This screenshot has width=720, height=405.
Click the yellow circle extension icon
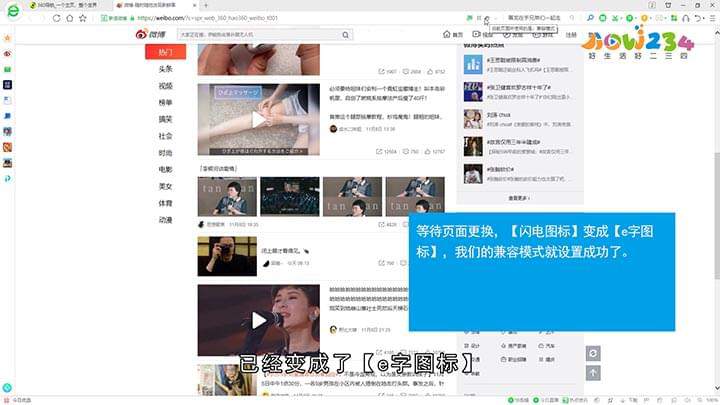point(644,18)
